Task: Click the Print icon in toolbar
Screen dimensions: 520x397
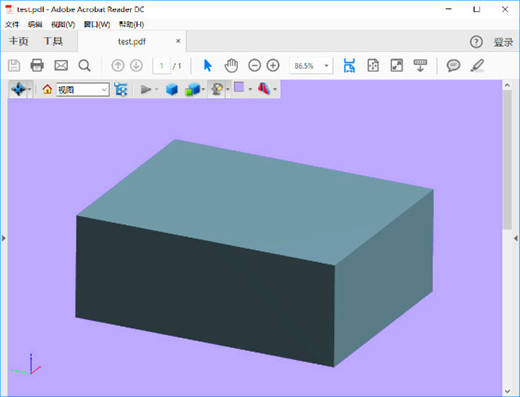Action: point(37,65)
